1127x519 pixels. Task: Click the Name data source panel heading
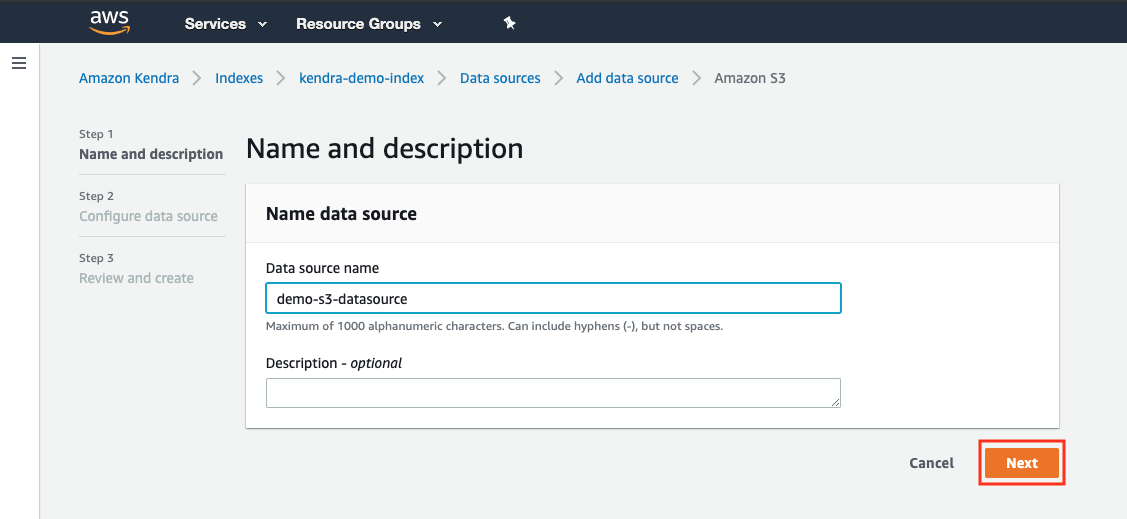(341, 213)
